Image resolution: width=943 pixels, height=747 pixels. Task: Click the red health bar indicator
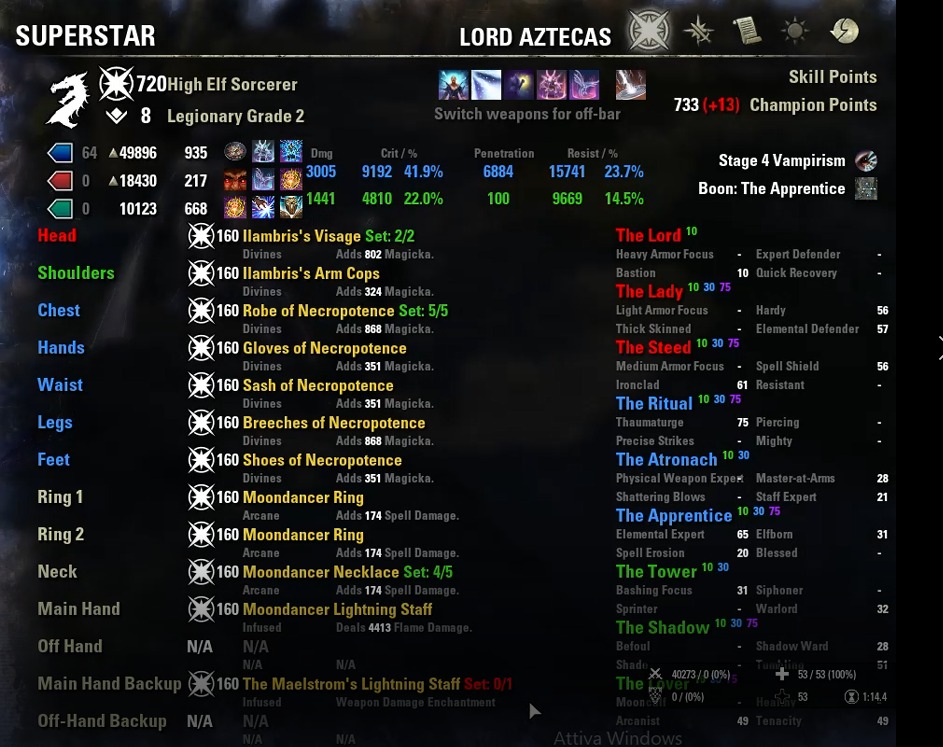(x=60, y=180)
